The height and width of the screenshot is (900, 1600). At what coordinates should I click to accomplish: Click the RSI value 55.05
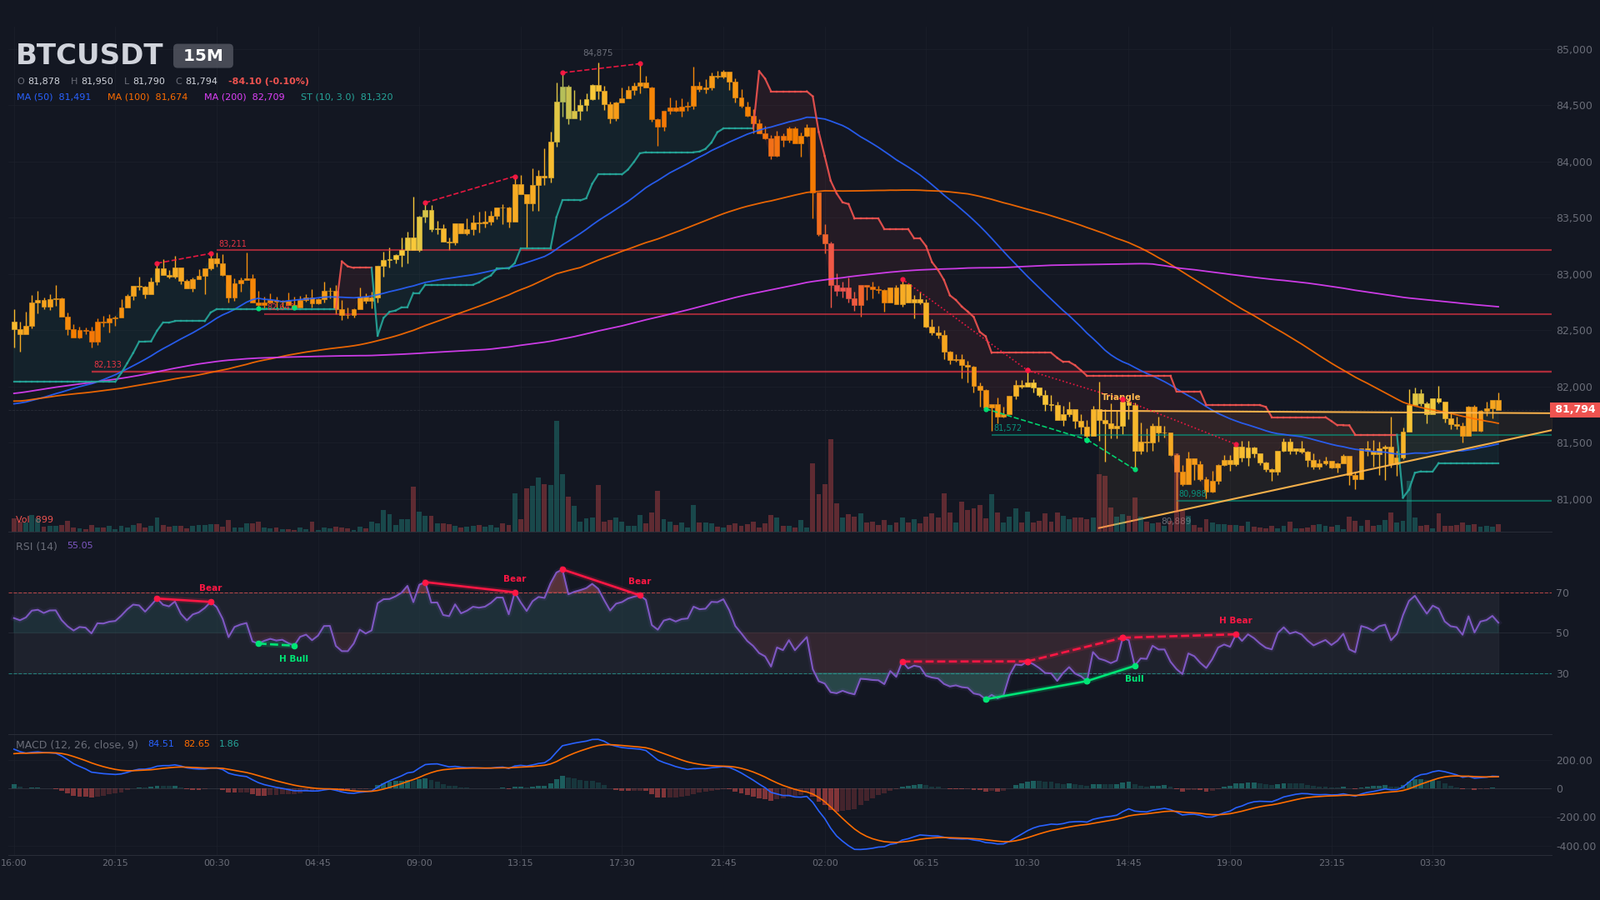coord(80,546)
